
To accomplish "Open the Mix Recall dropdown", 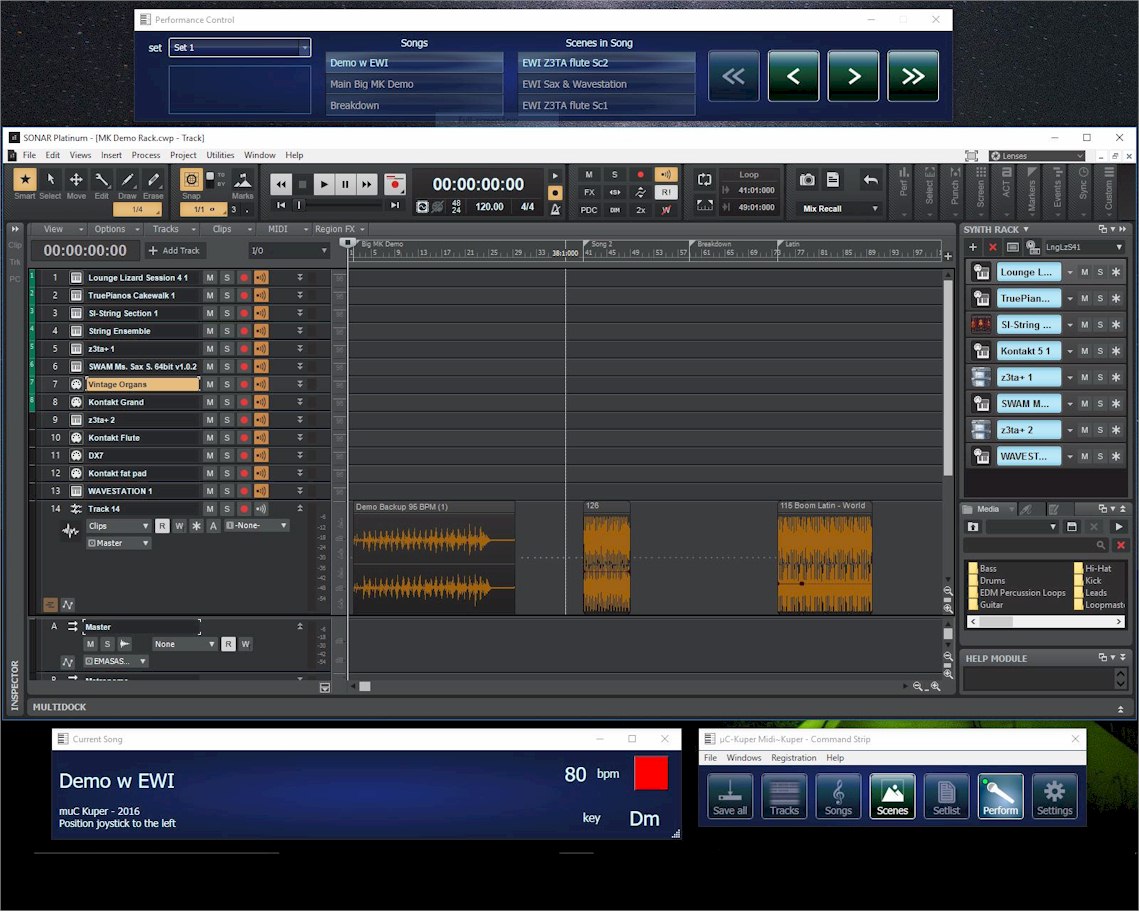I will (840, 209).
